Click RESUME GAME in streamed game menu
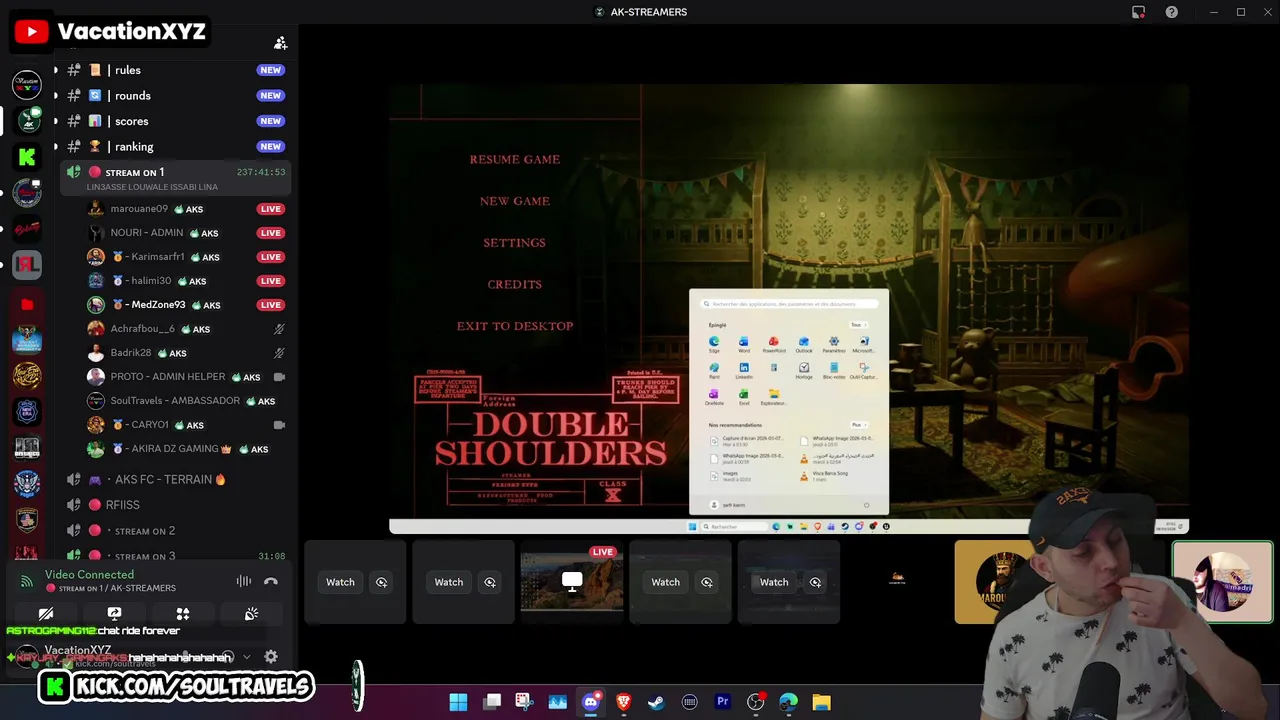This screenshot has width=1280, height=720. coord(515,159)
